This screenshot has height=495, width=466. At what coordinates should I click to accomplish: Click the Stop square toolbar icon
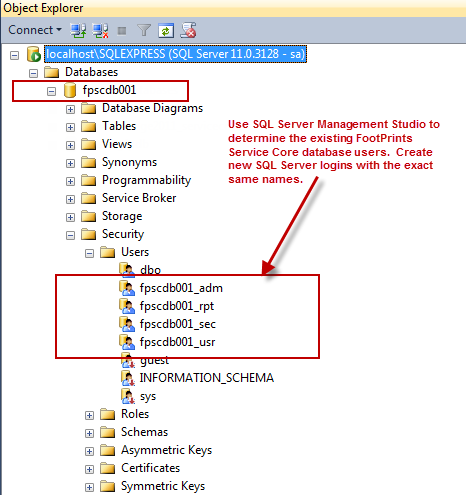[x=122, y=31]
